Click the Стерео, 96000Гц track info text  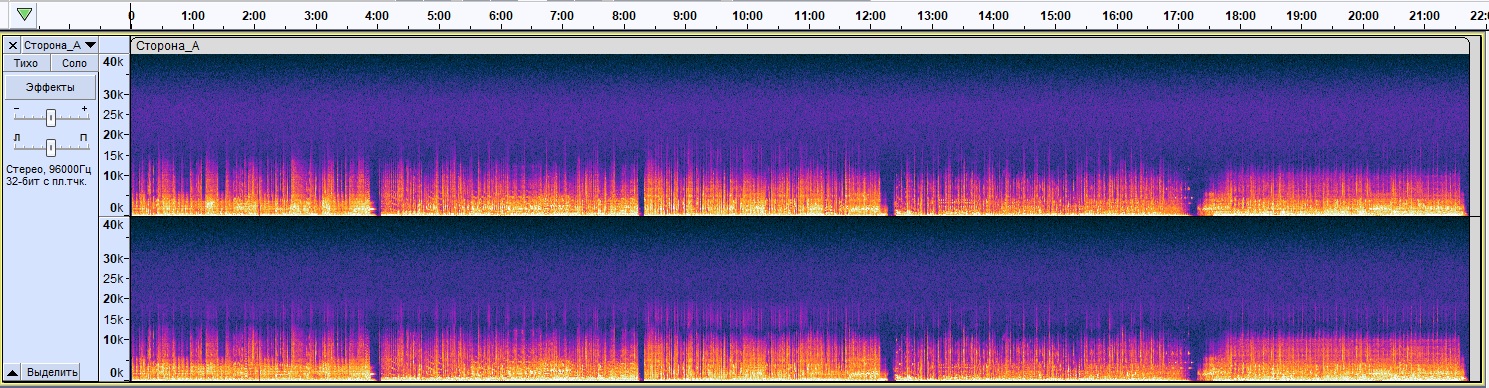(48, 170)
